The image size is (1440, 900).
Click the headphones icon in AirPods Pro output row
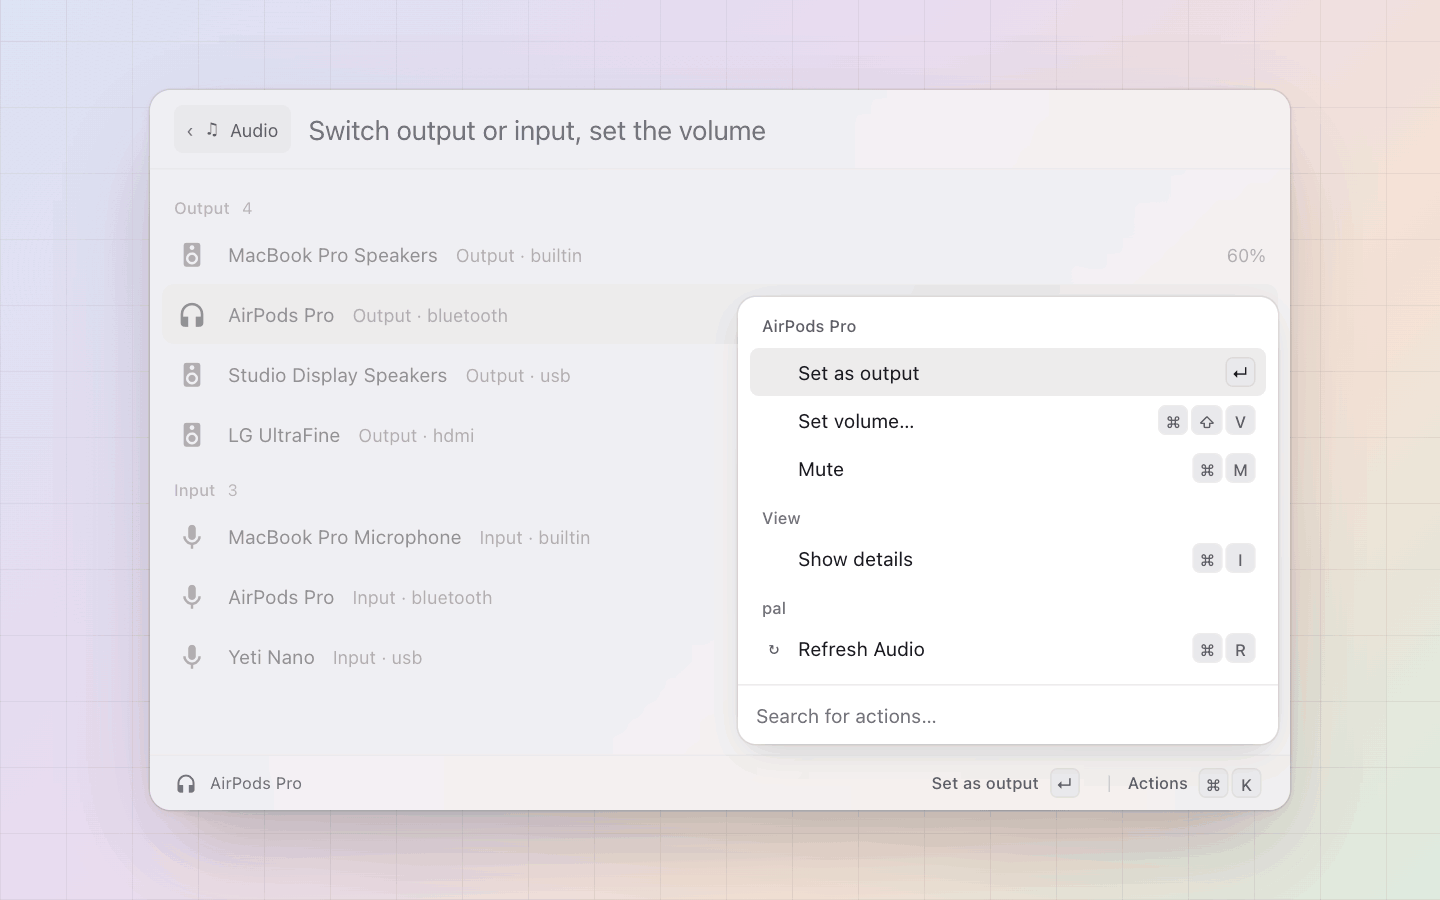click(192, 315)
